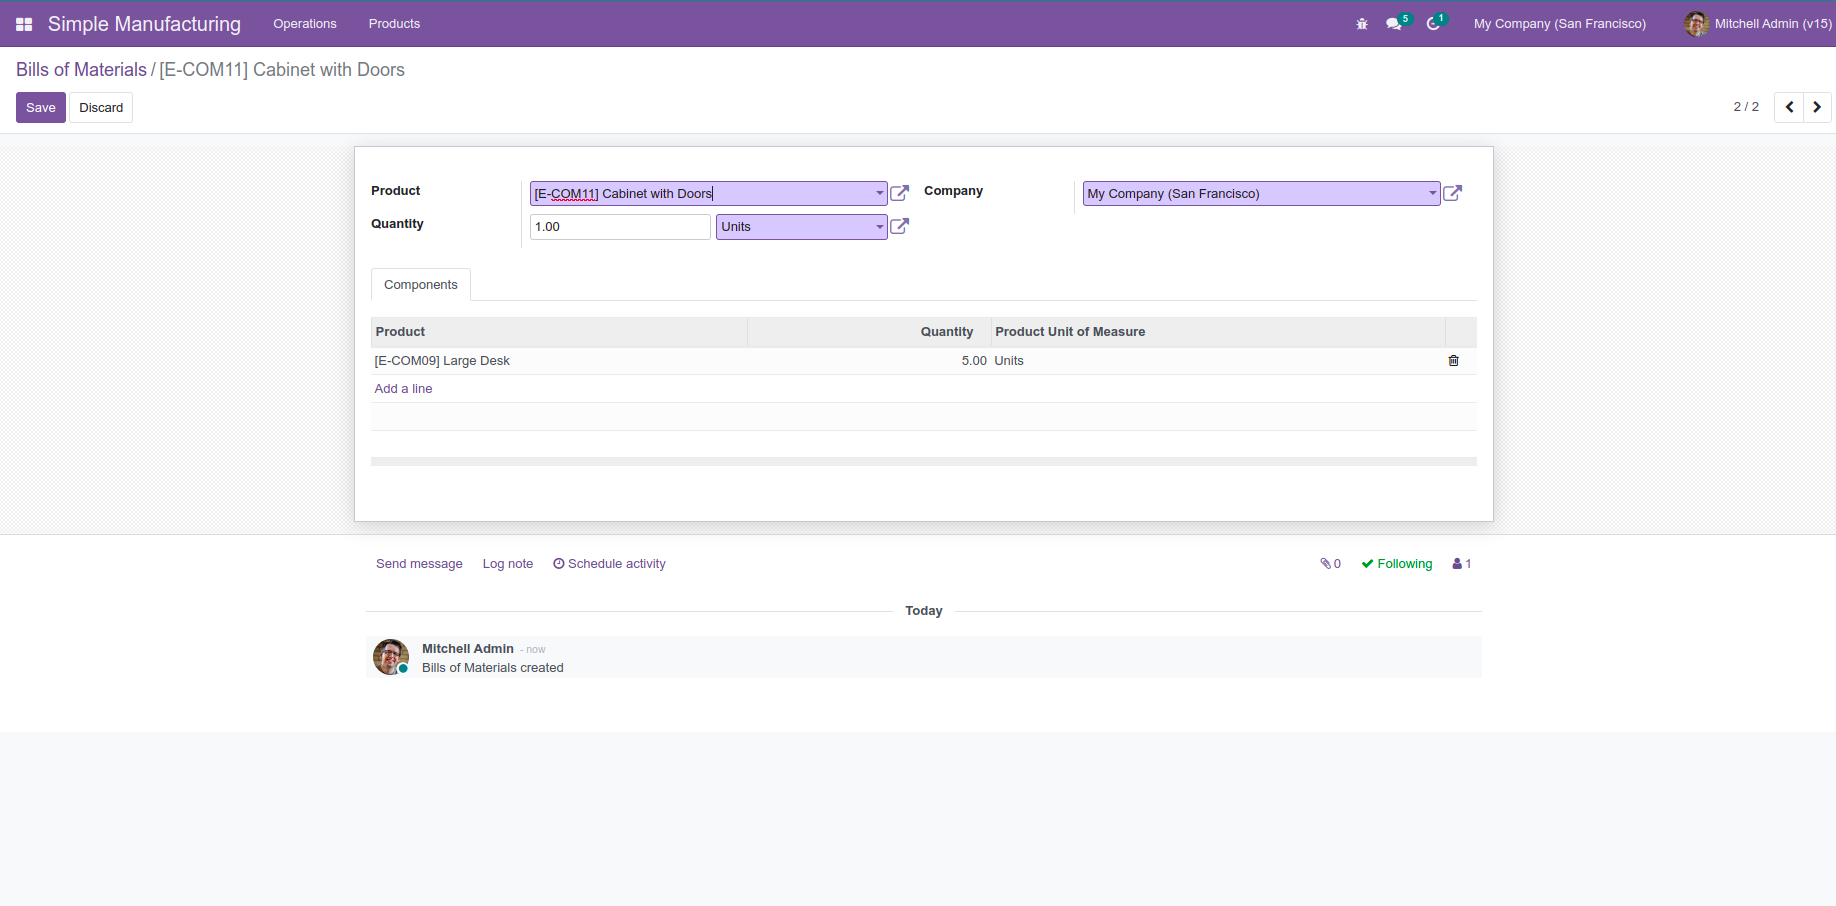
Task: Edit the 5.00 quantity cell
Action: click(x=869, y=361)
